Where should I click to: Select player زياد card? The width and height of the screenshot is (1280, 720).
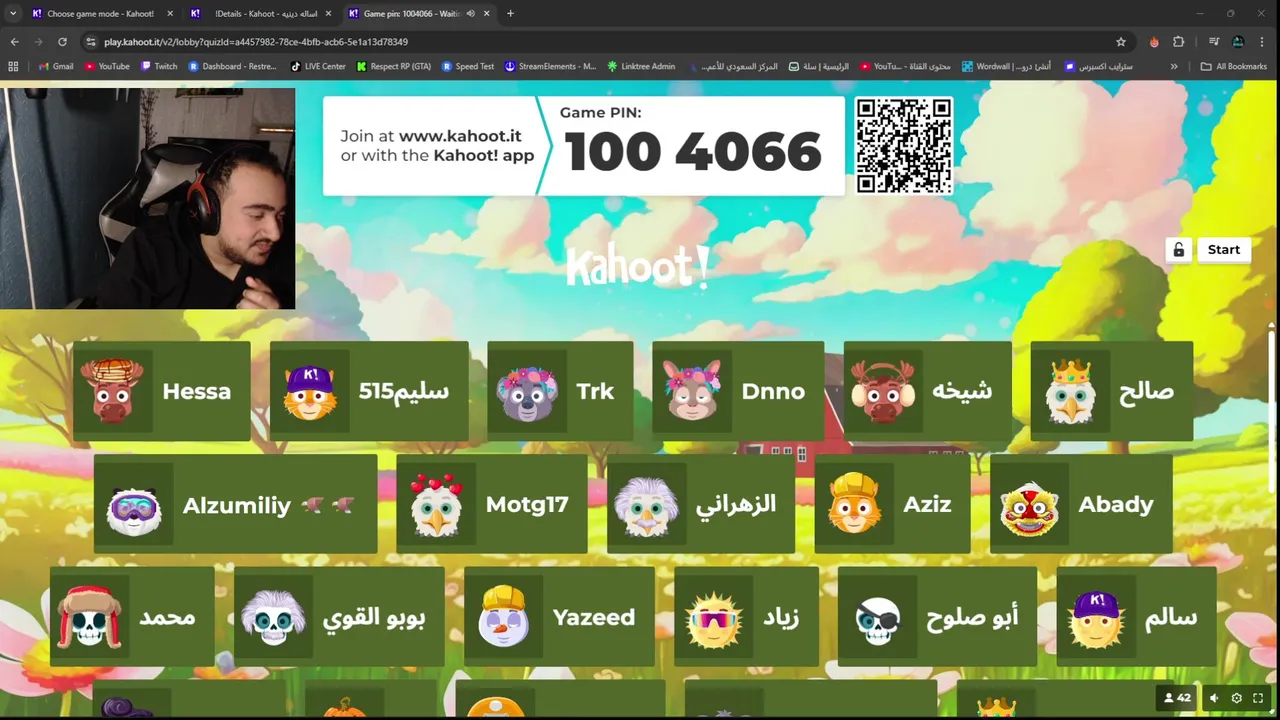click(746, 617)
